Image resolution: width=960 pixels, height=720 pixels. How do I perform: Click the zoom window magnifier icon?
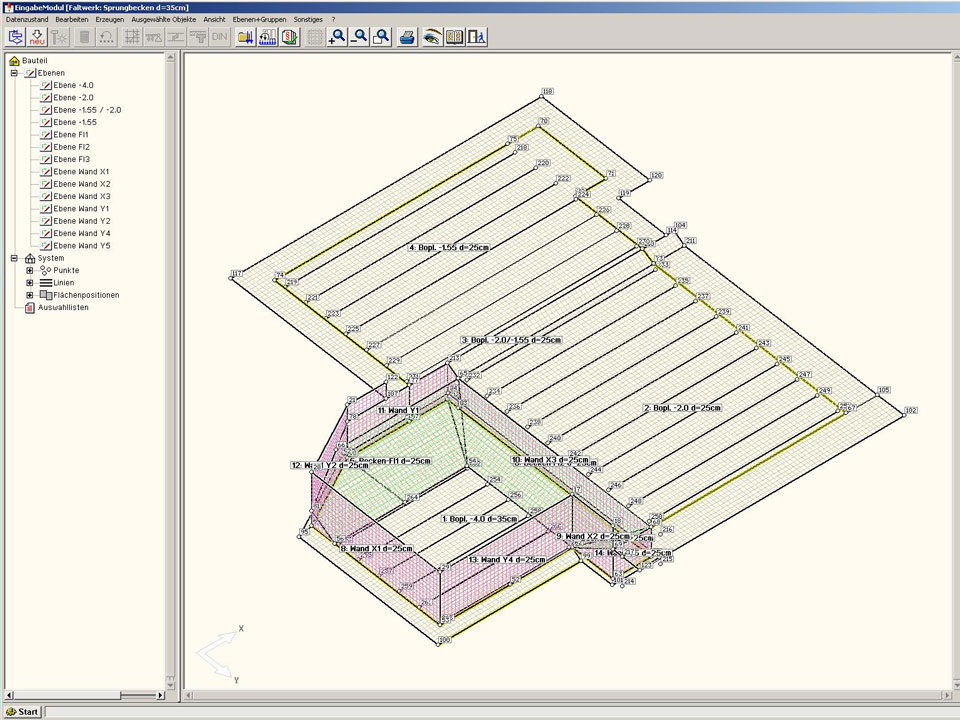coord(381,37)
